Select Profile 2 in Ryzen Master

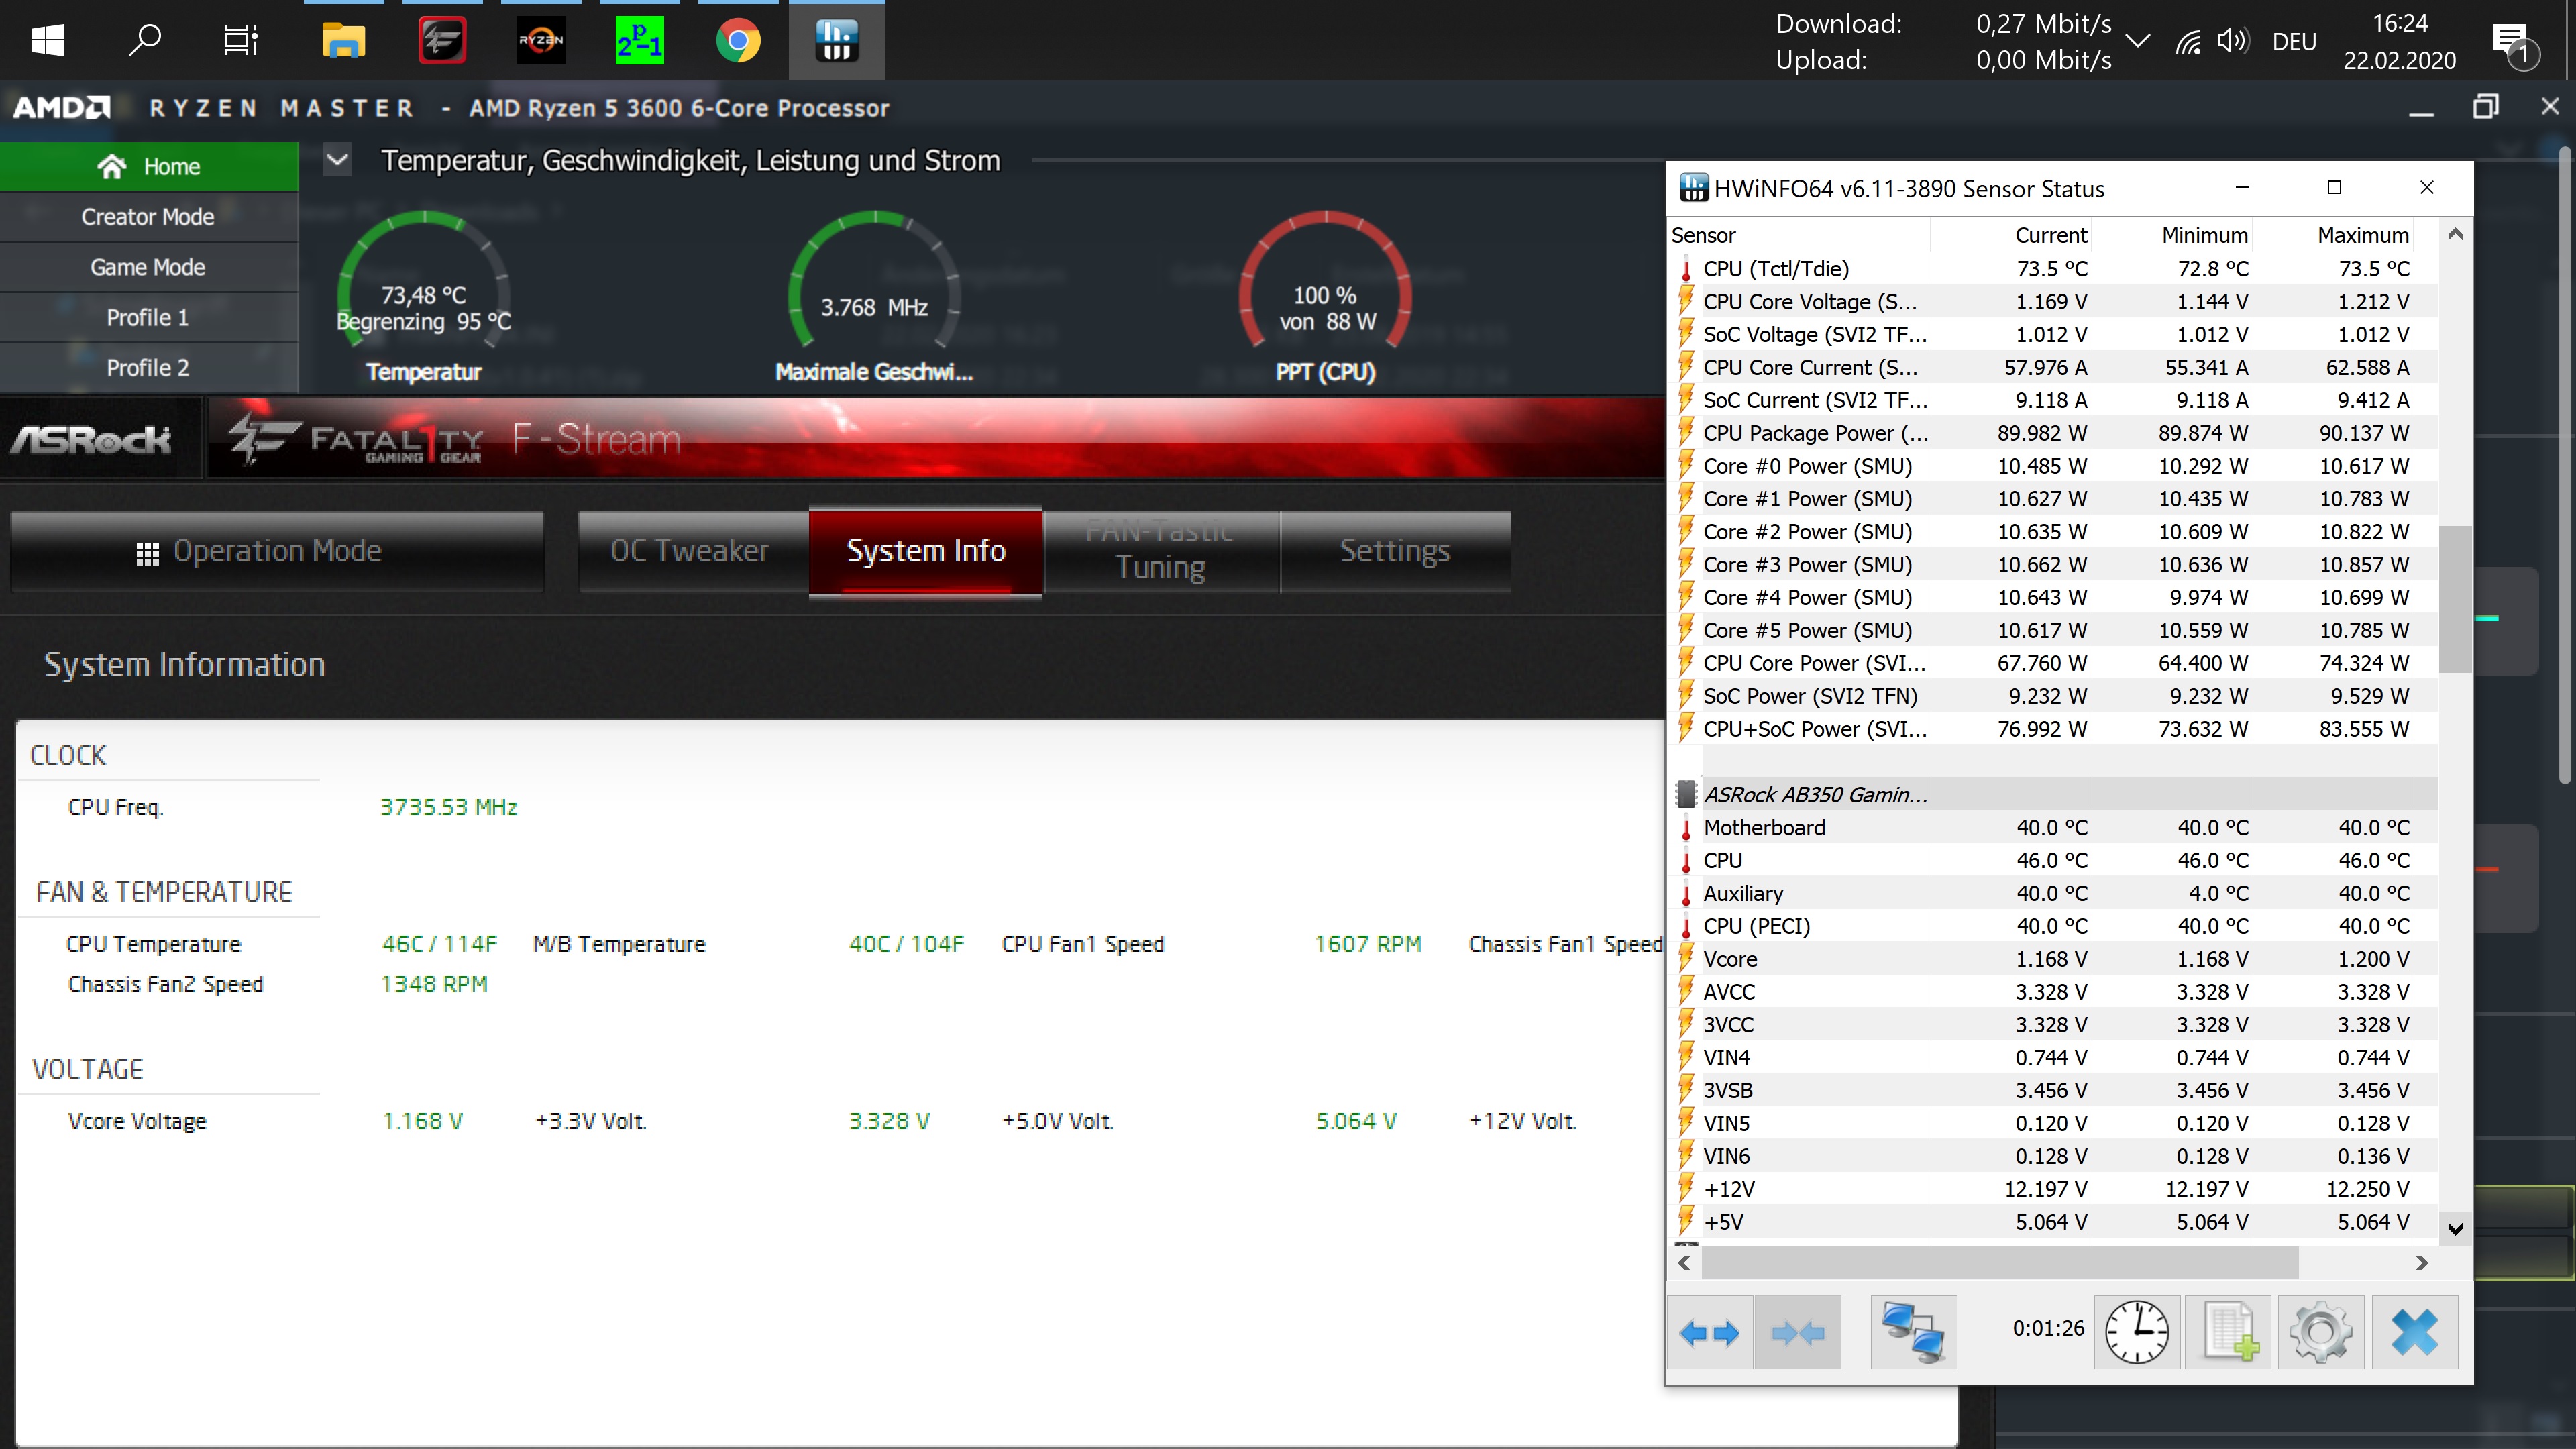click(149, 367)
